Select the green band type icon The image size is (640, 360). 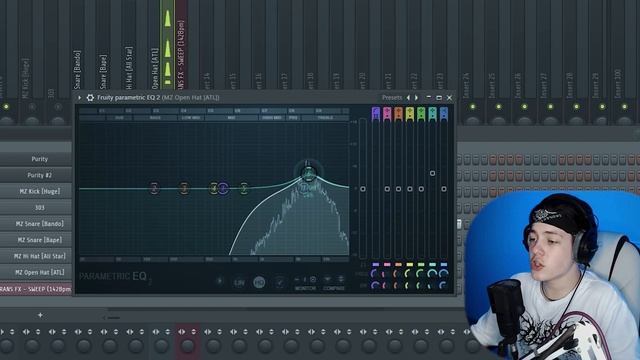click(421, 113)
